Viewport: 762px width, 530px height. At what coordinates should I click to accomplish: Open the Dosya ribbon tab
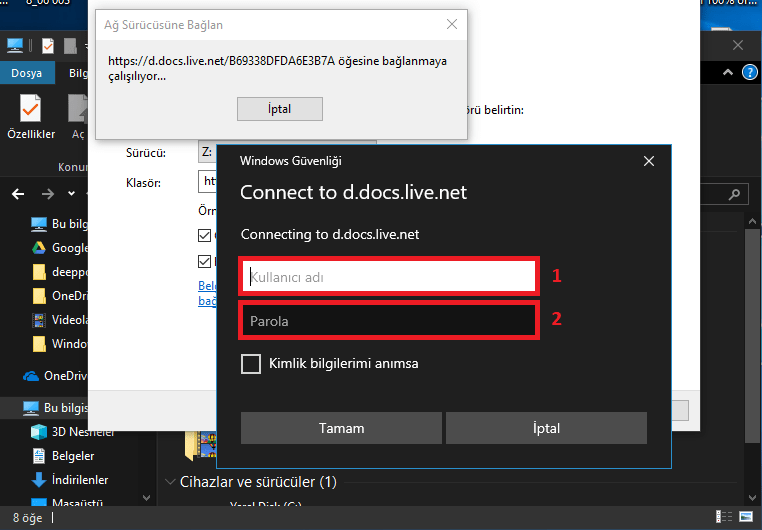27,73
